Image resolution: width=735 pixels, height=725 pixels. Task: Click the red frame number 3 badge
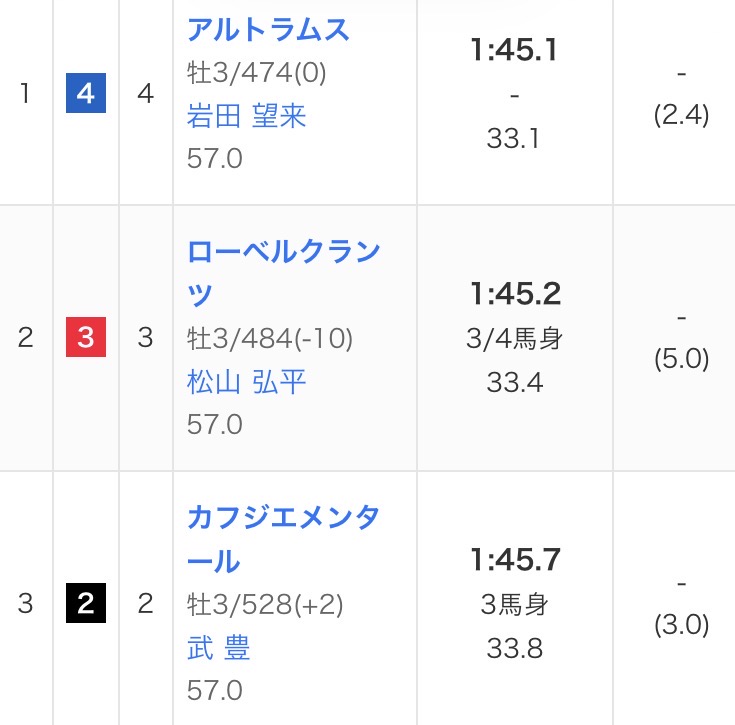[86, 338]
